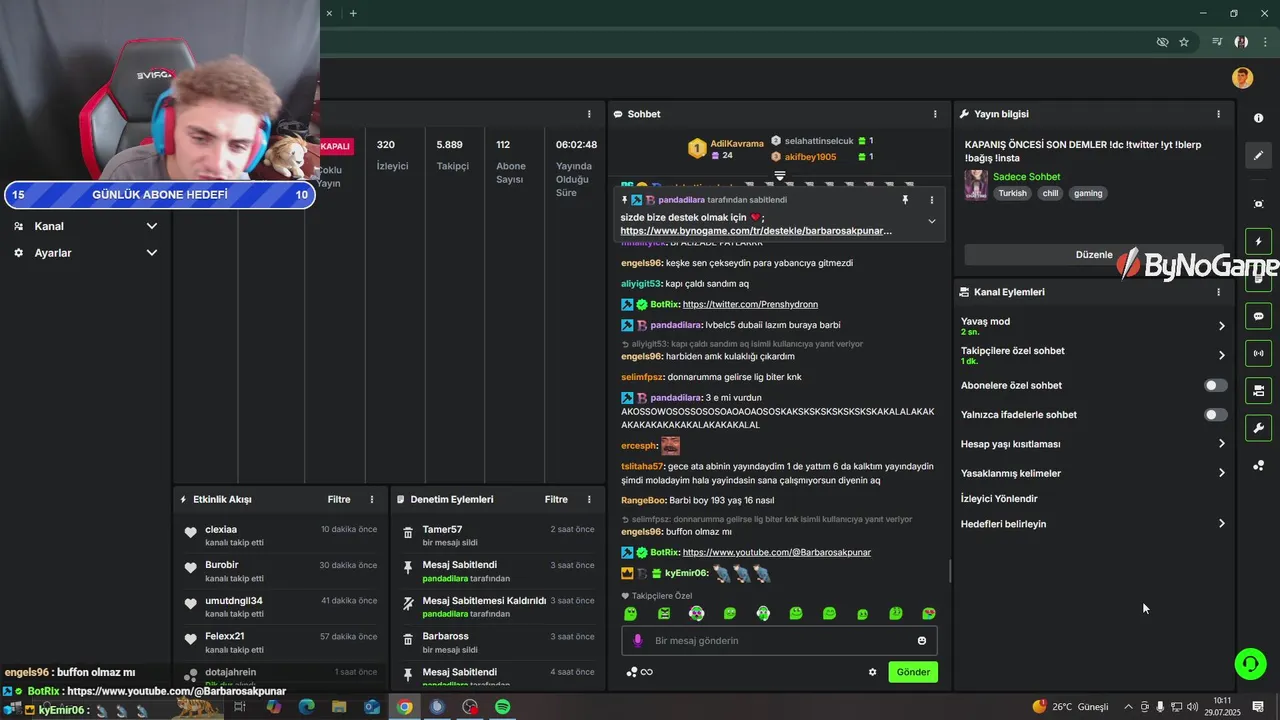Open Takipçilere özel sohbet settings arrow
1280x720 pixels.
pyautogui.click(x=1221, y=355)
